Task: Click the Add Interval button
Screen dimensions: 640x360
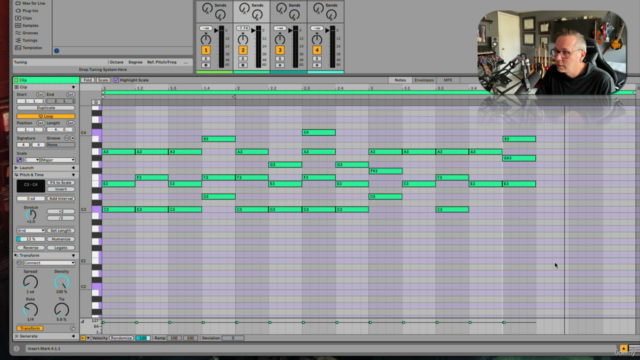Action: click(x=61, y=198)
